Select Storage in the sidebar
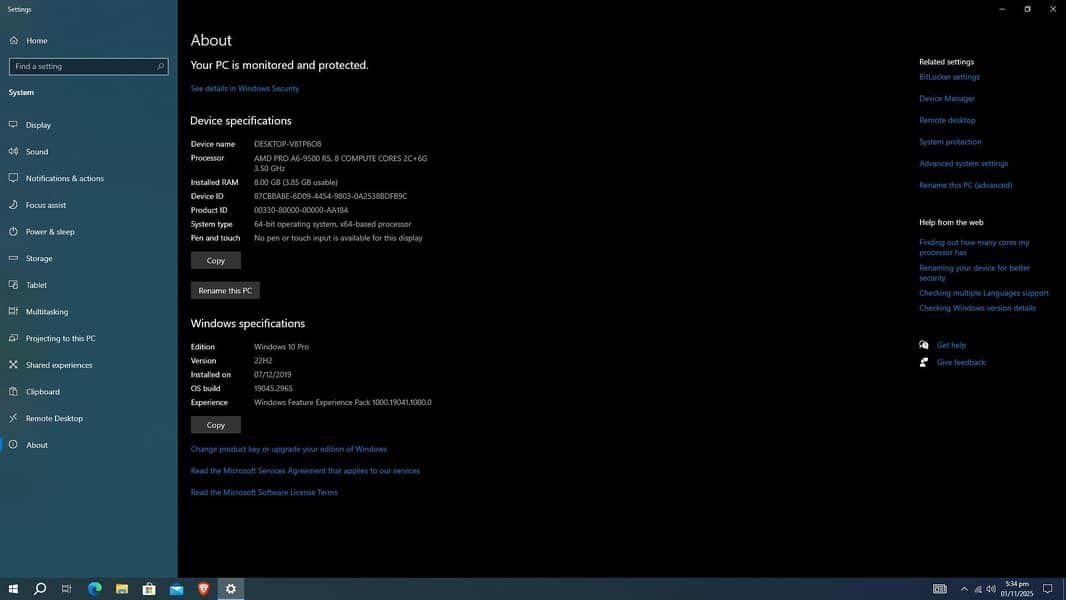Viewport: 1066px width, 600px height. (x=39, y=258)
